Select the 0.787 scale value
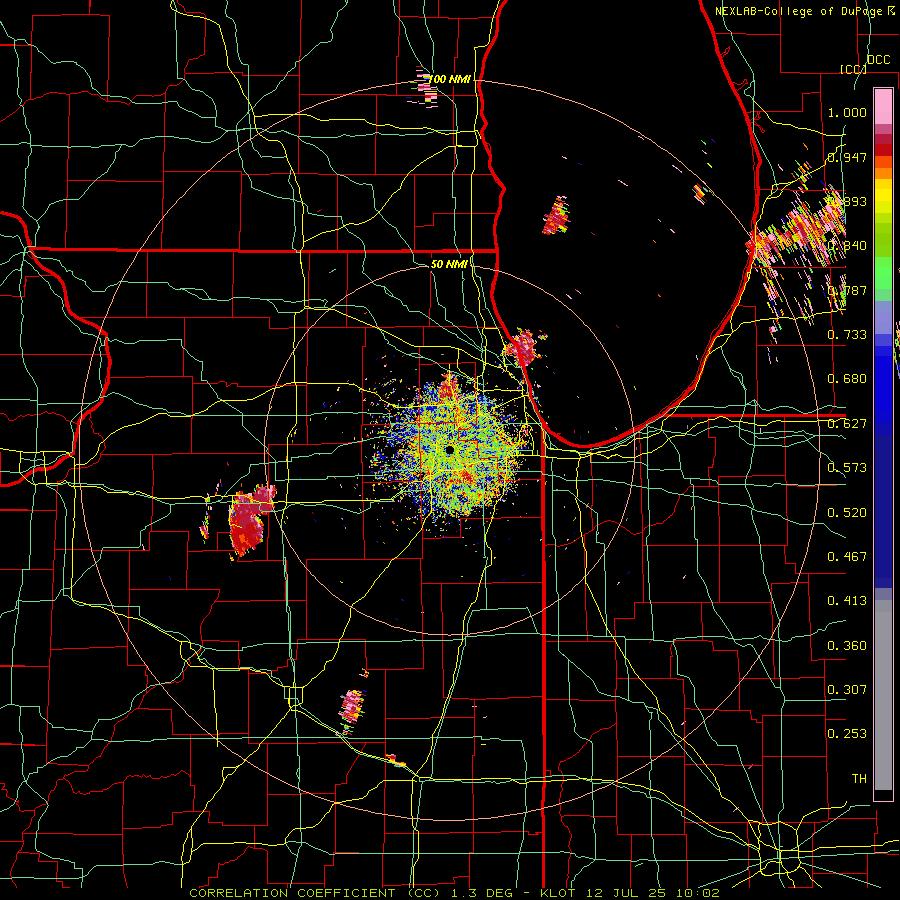The width and height of the screenshot is (900, 900). click(847, 290)
